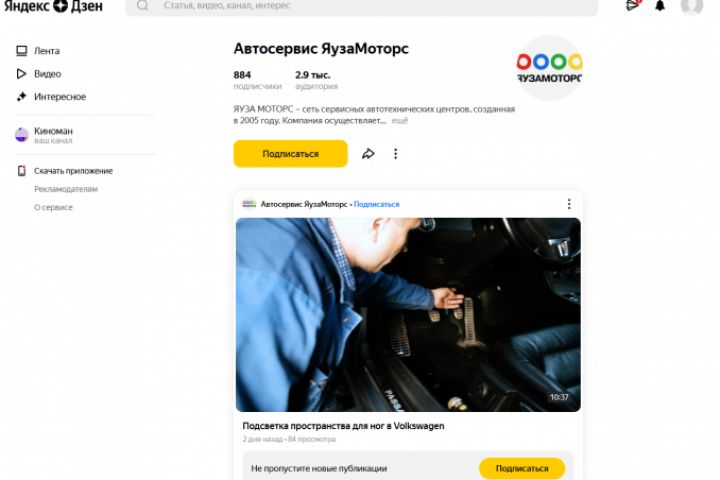Focus the search input field
This screenshot has height=480, width=720.
click(362, 6)
